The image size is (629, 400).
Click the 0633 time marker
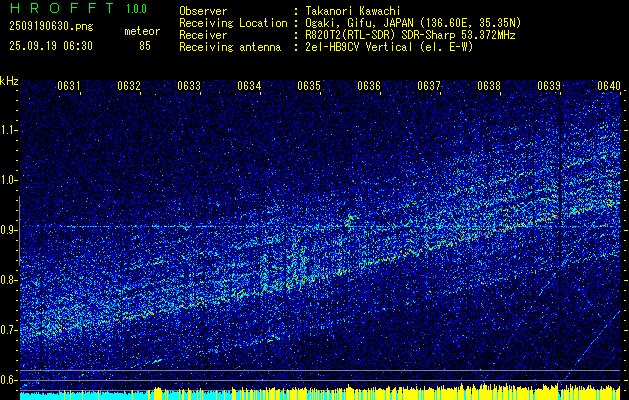point(189,85)
